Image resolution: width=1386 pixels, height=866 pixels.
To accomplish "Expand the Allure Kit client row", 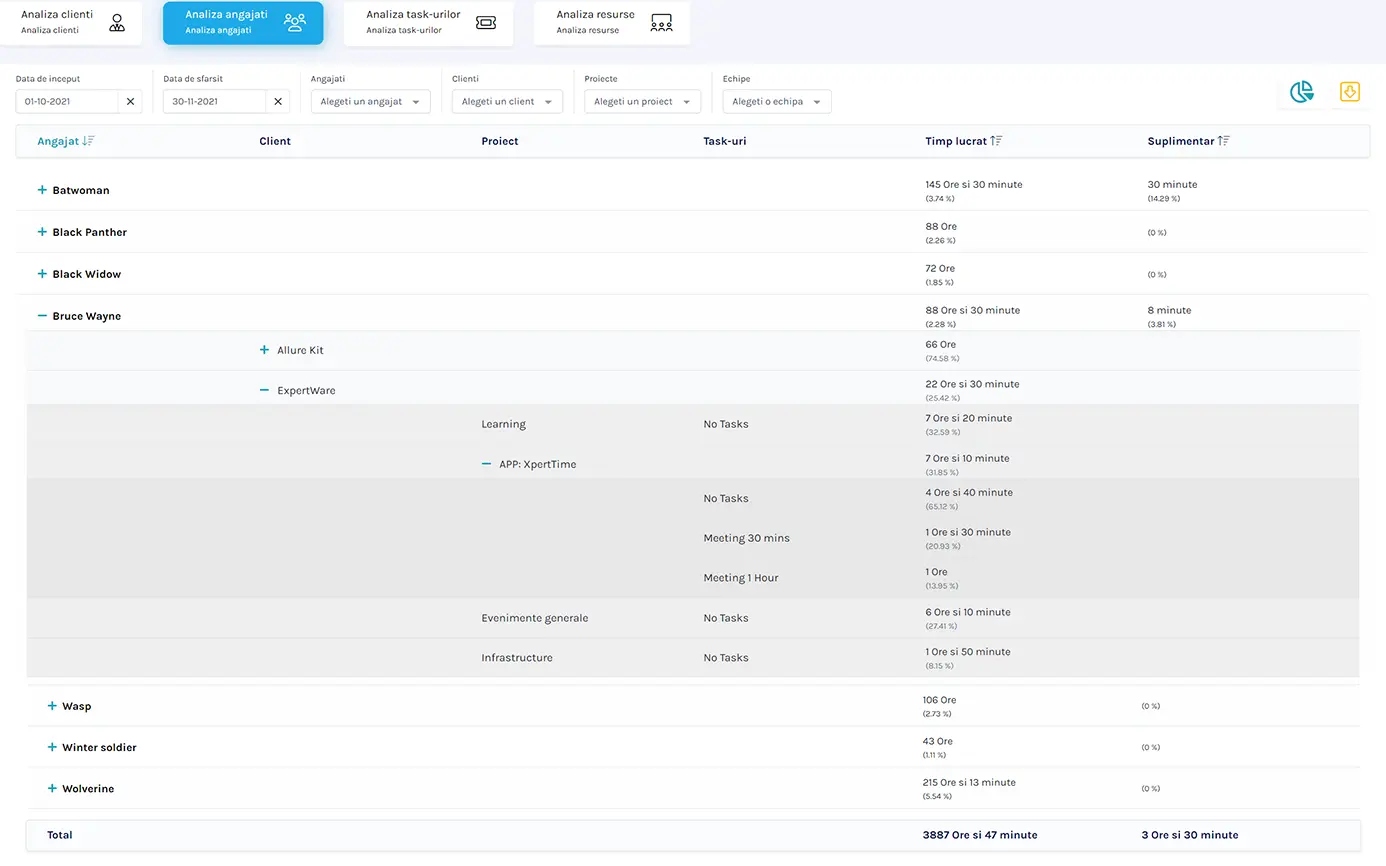I will [x=264, y=350].
